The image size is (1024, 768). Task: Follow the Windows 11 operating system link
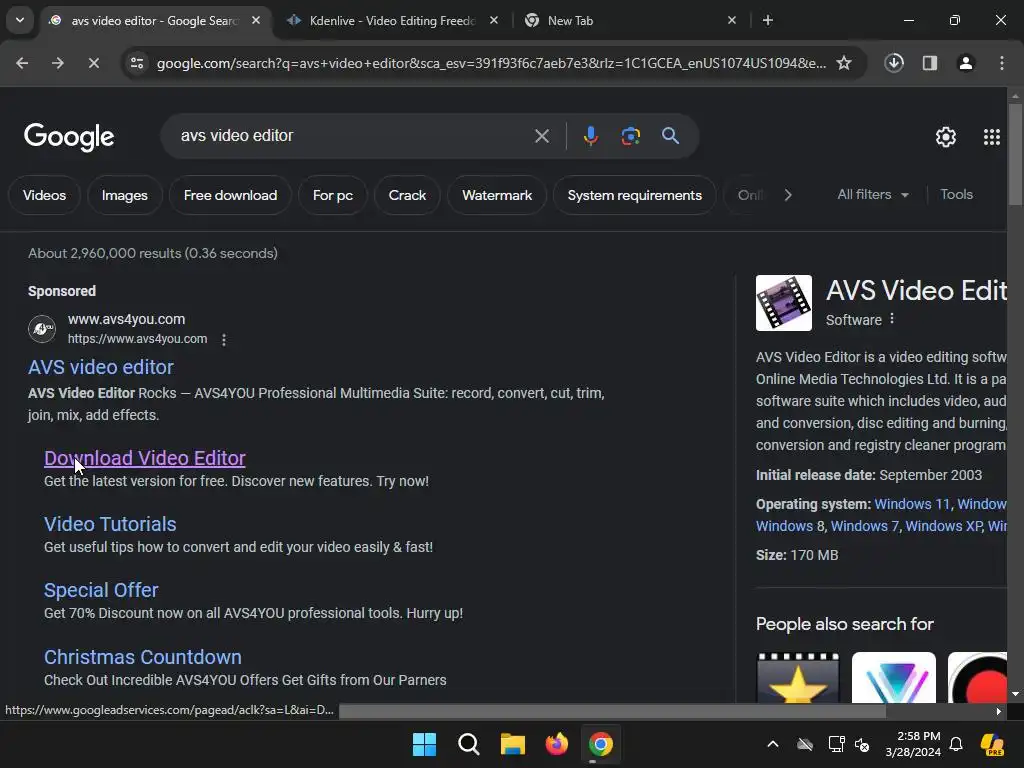912,504
